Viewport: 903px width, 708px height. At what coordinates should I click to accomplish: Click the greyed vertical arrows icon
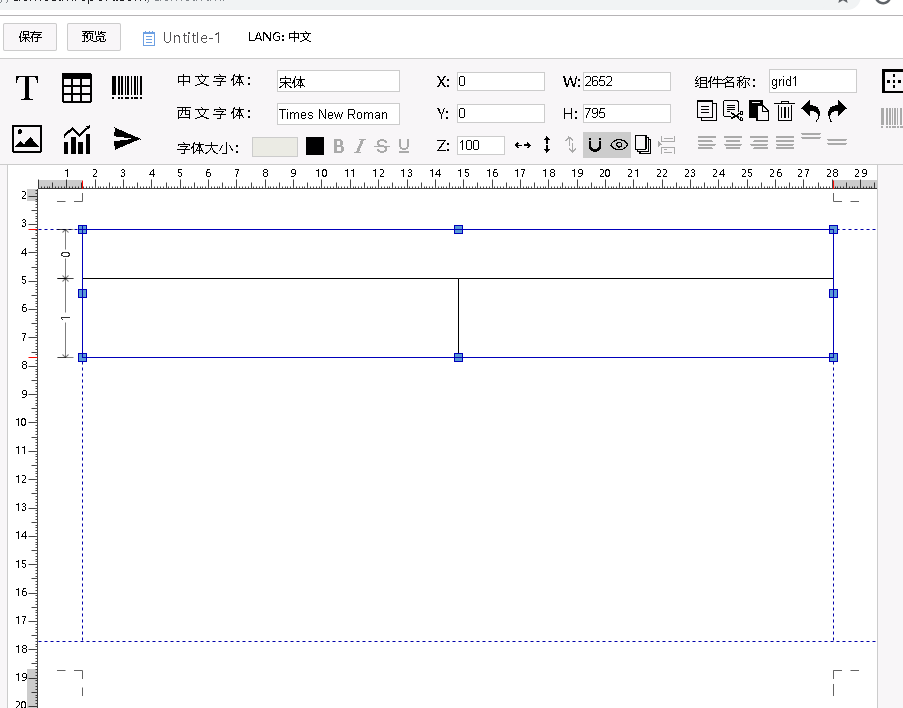tap(570, 145)
